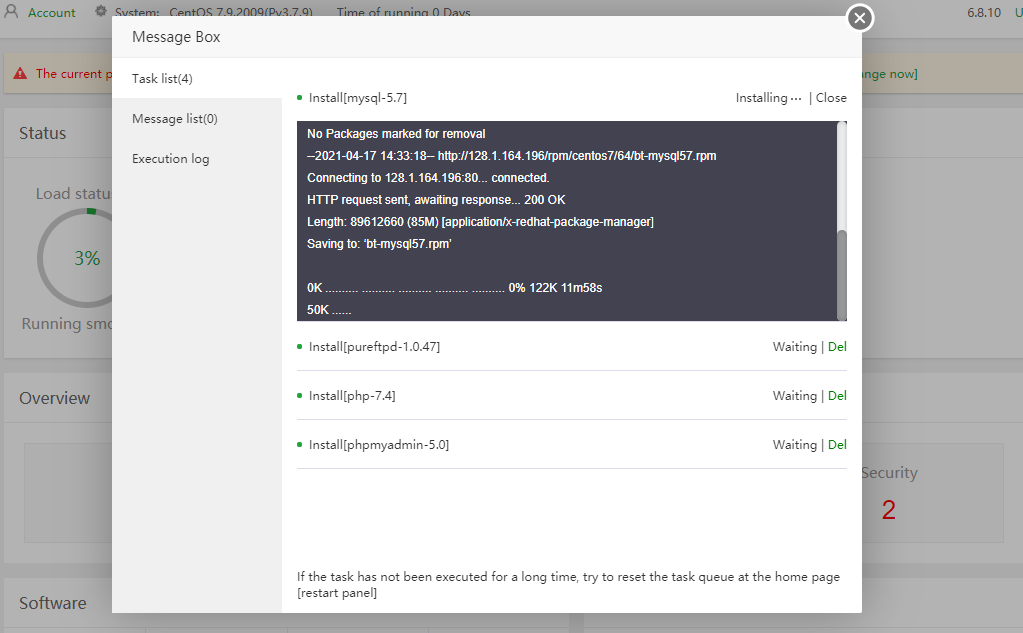Click the Load status 3% gauge
This screenshot has height=633, width=1023.
pos(86,258)
